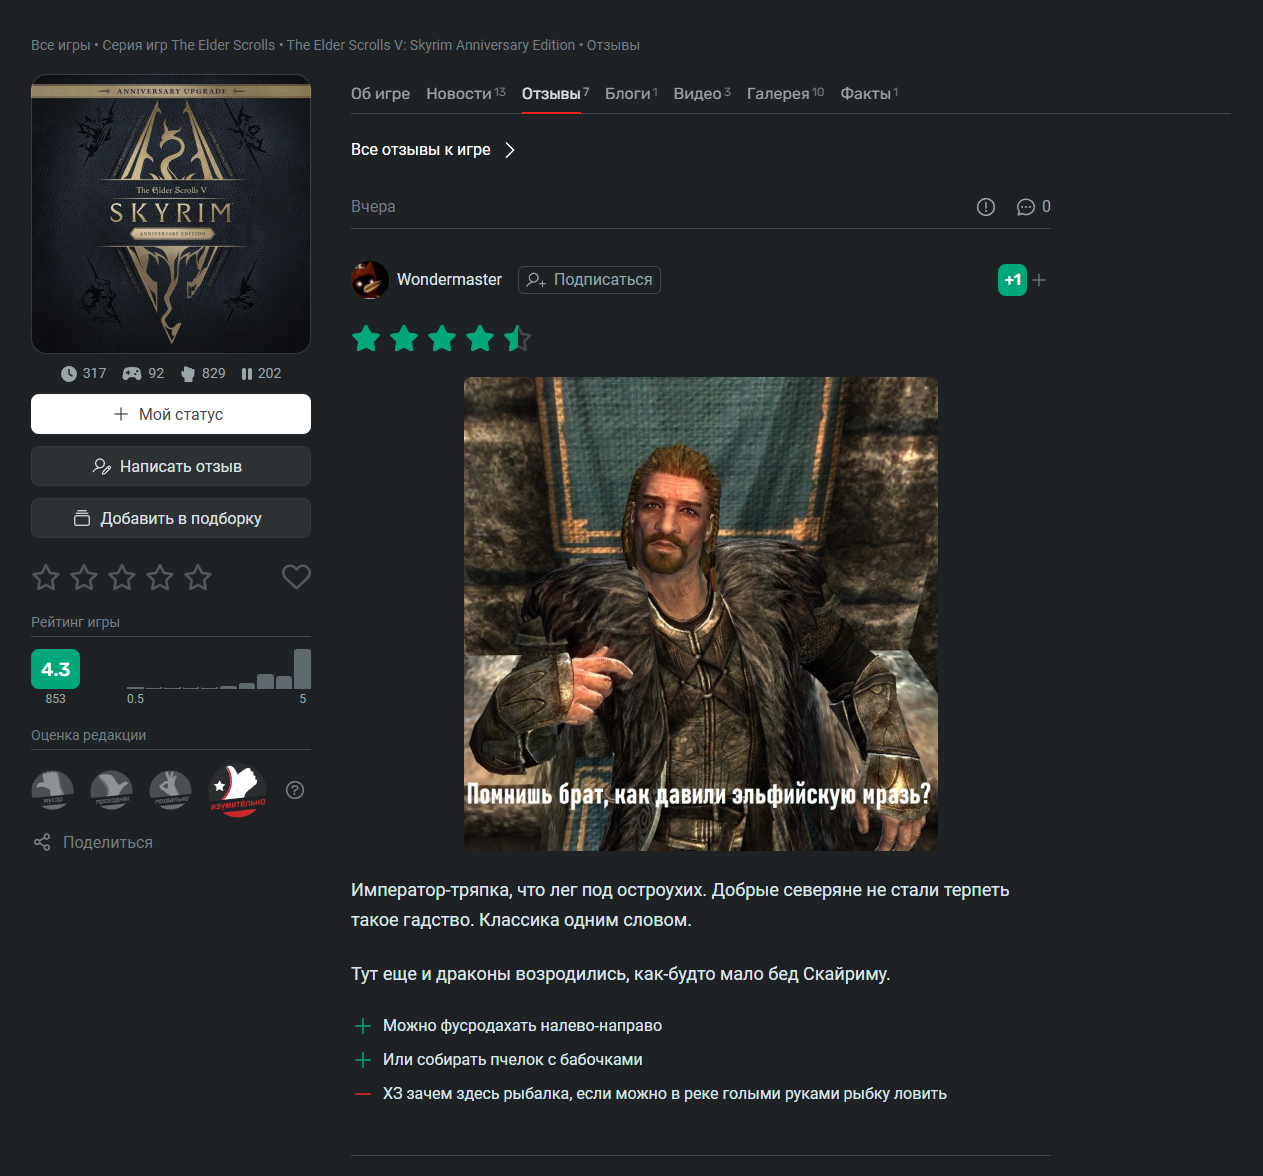Add game to favorites with heart icon
Viewport: 1263px width, 1176px height.
coord(296,577)
